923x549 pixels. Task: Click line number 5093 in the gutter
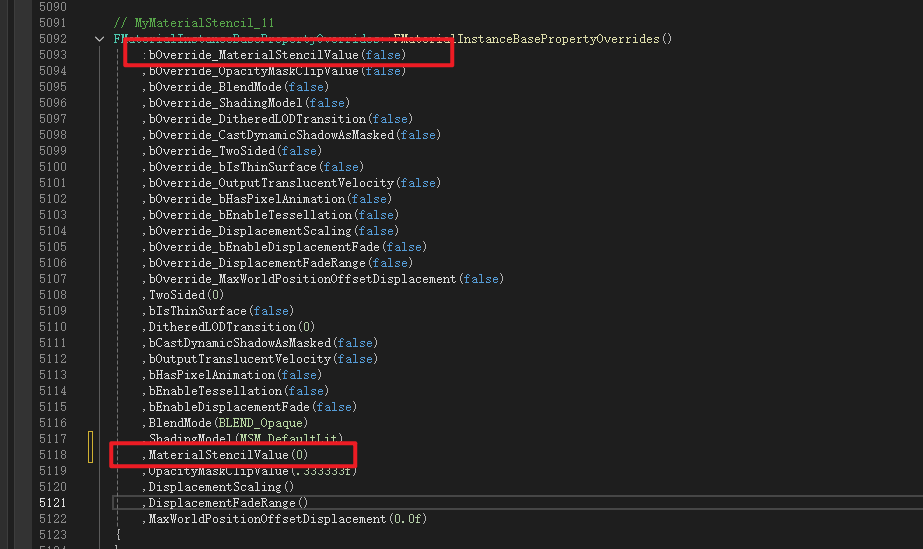pos(52,55)
